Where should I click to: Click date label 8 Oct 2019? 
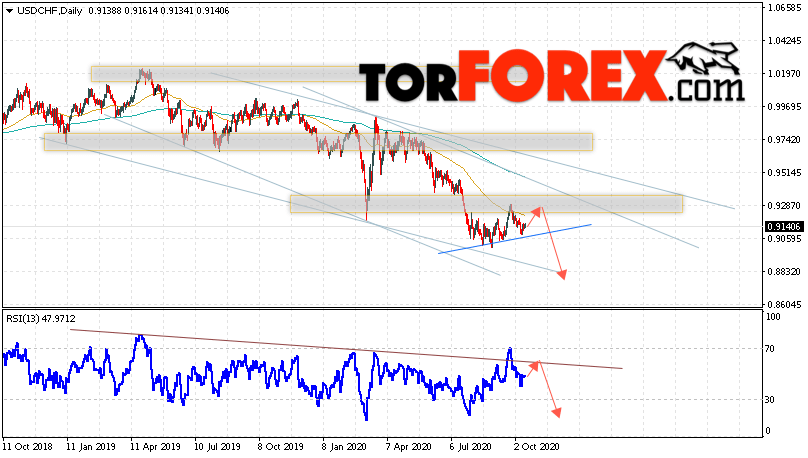pos(280,447)
